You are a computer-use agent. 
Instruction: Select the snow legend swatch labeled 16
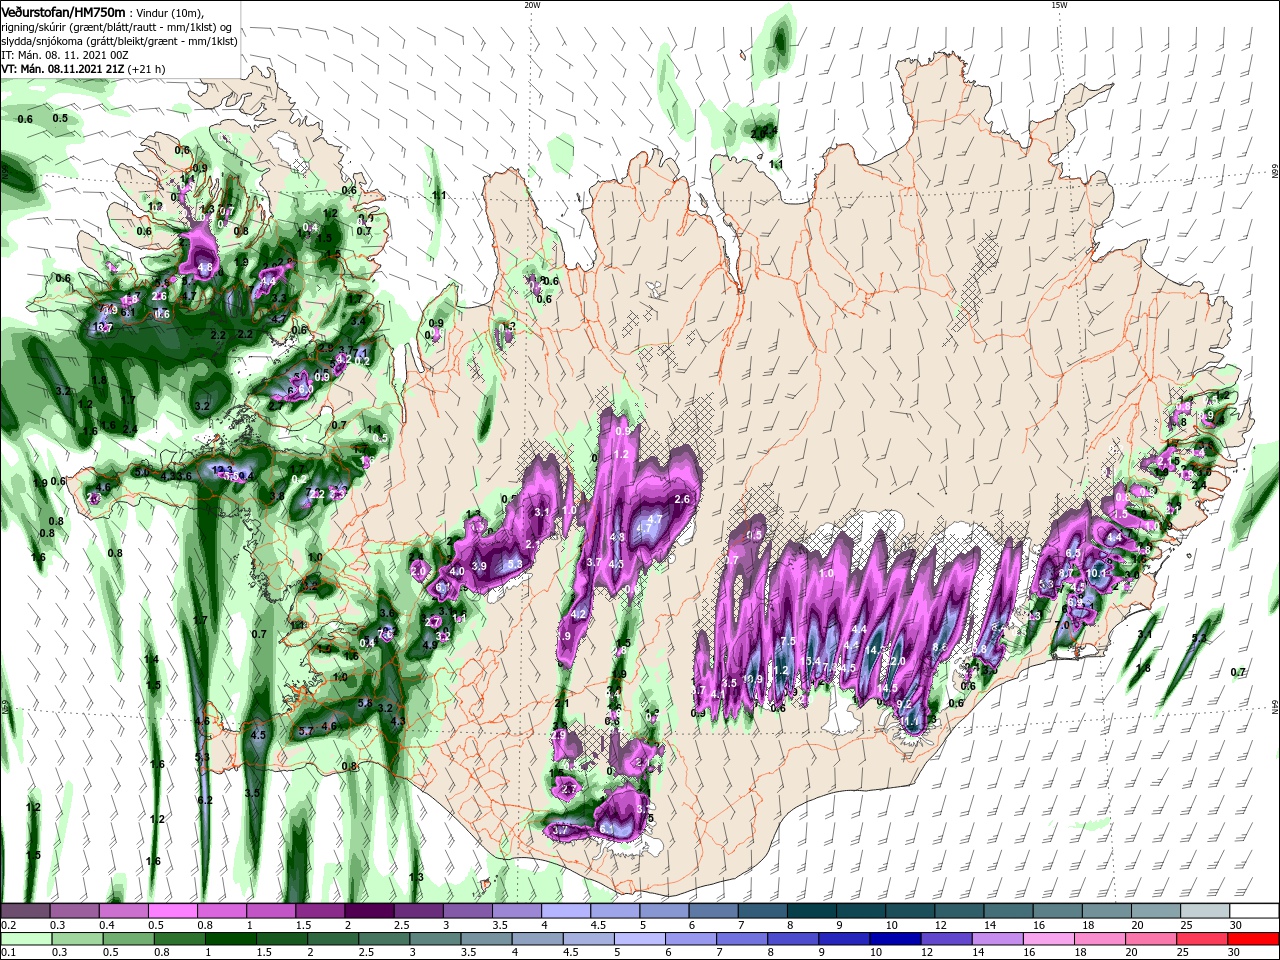pyautogui.click(x=1057, y=910)
